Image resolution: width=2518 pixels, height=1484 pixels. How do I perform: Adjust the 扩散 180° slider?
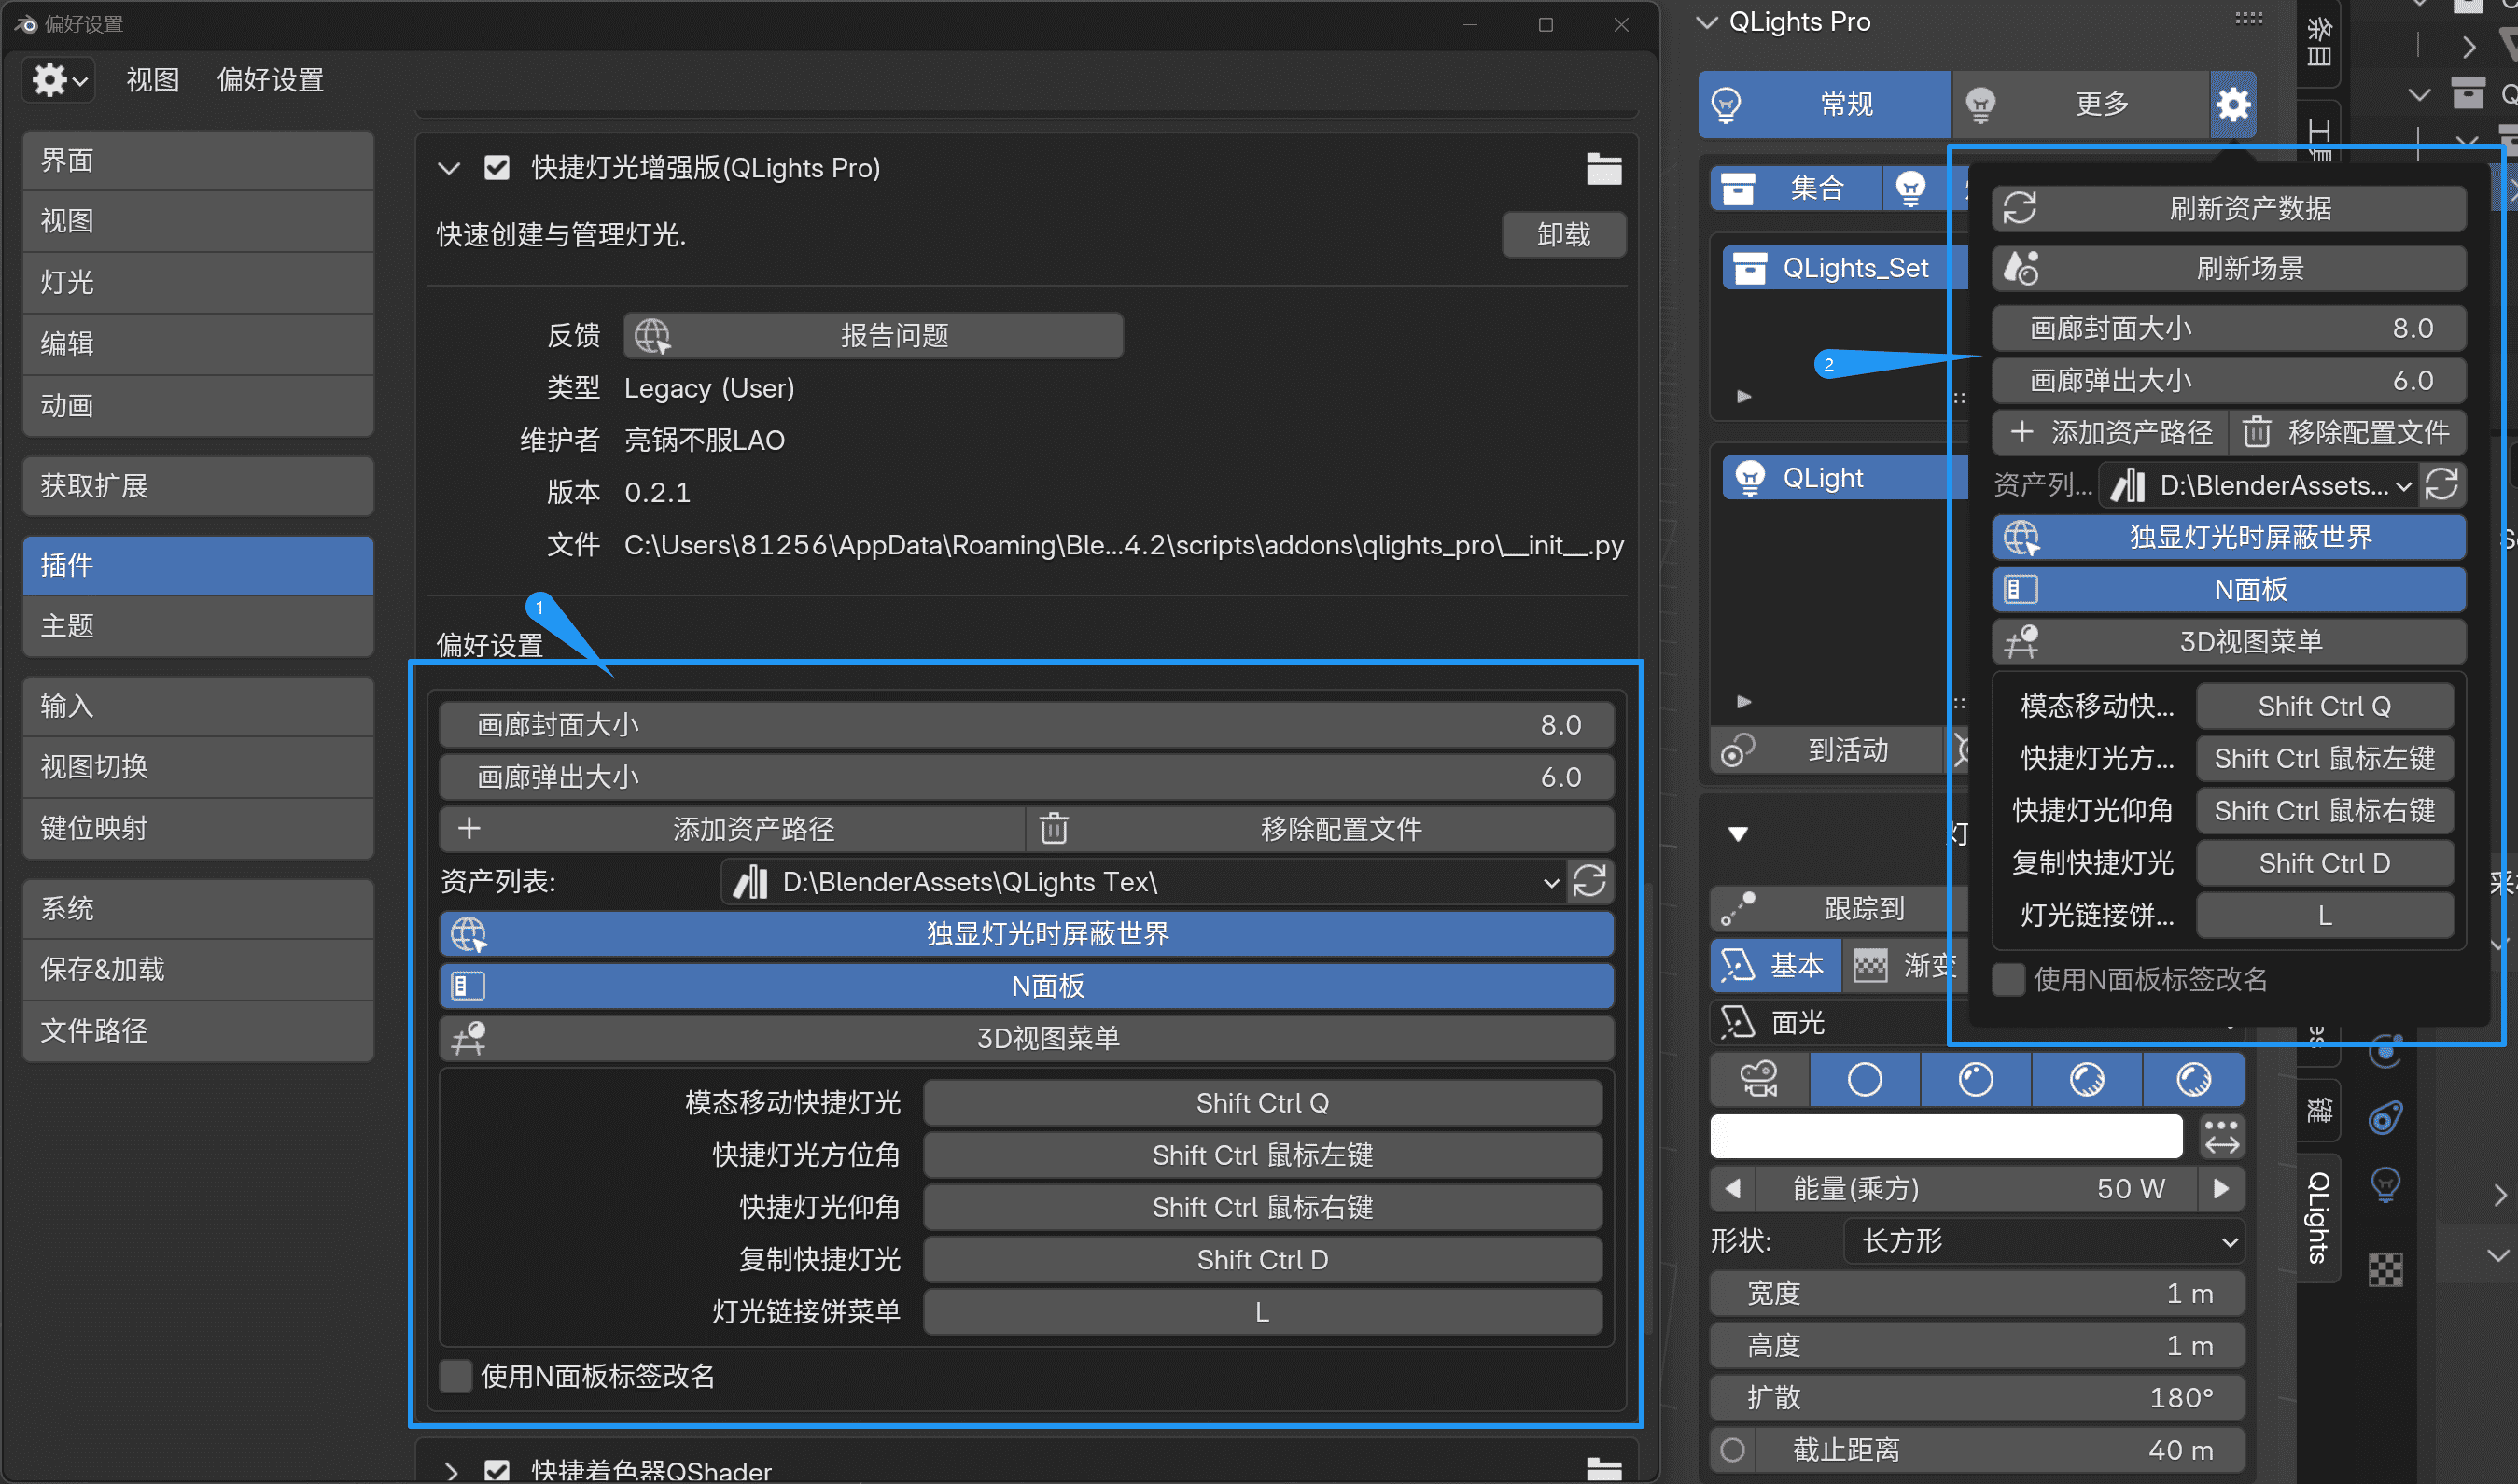1977,1398
